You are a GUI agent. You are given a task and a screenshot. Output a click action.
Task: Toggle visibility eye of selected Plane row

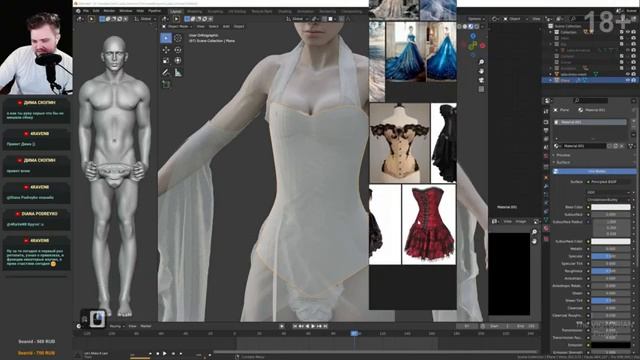(x=628, y=80)
